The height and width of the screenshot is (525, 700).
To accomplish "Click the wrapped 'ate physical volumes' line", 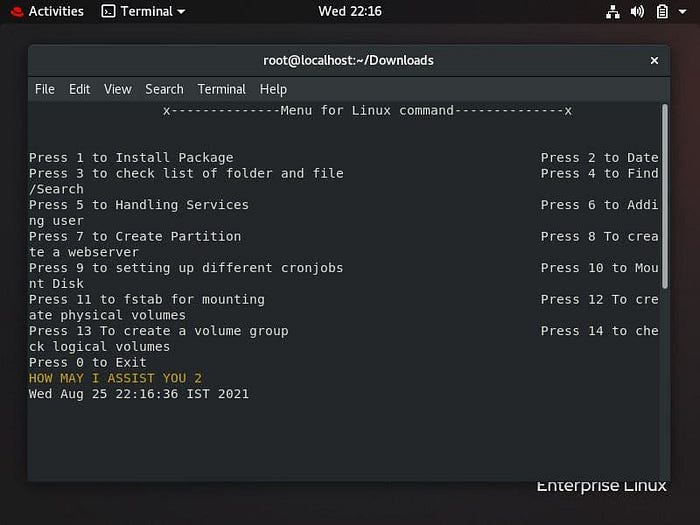I will (x=108, y=315).
